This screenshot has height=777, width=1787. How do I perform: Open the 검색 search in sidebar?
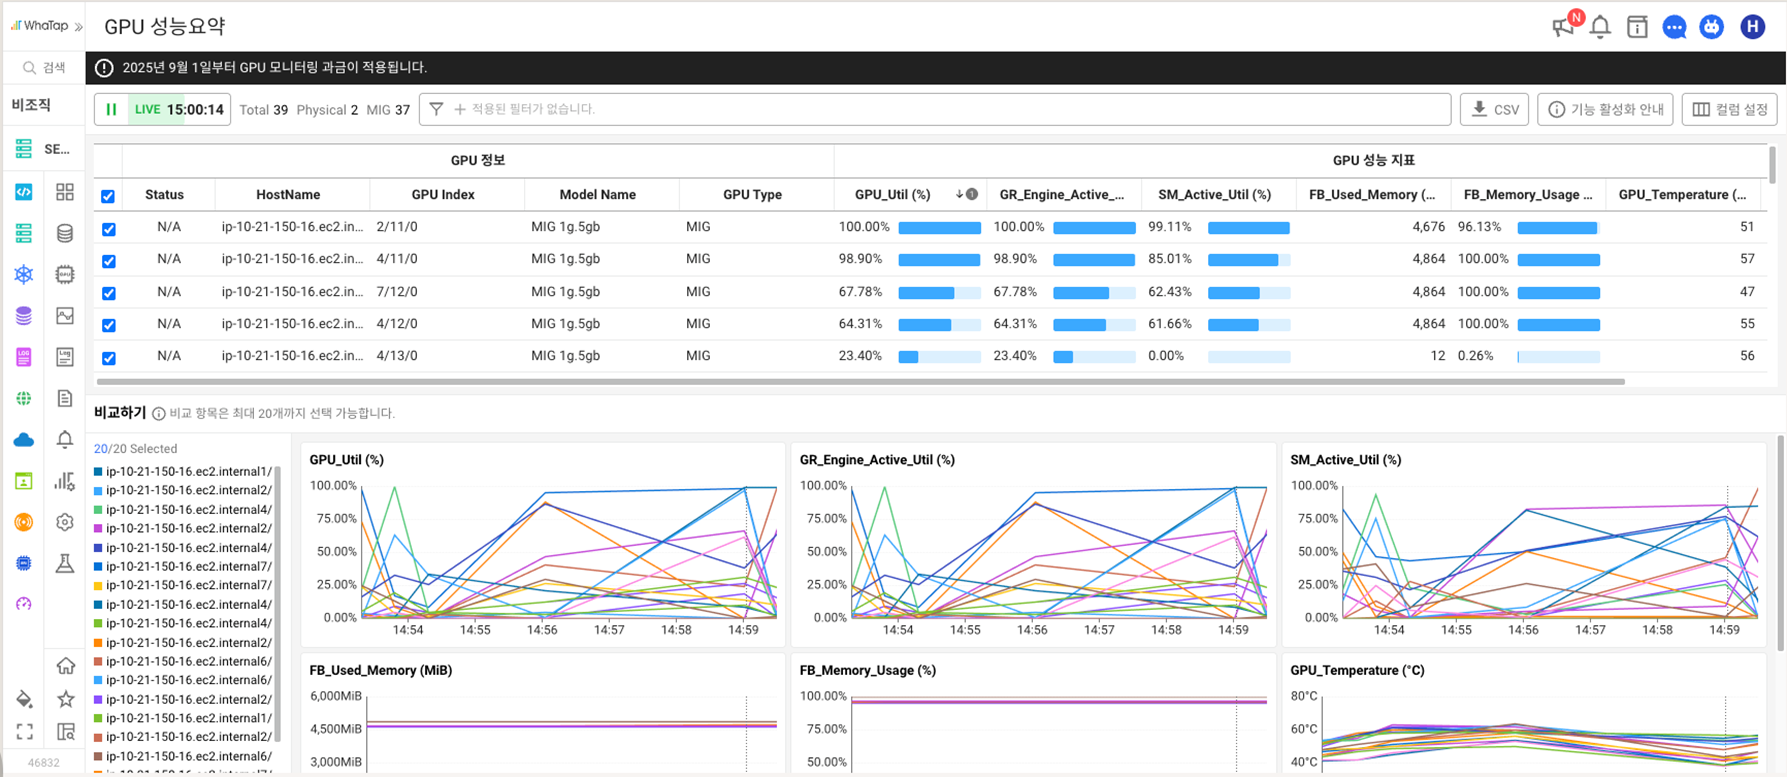pos(44,67)
